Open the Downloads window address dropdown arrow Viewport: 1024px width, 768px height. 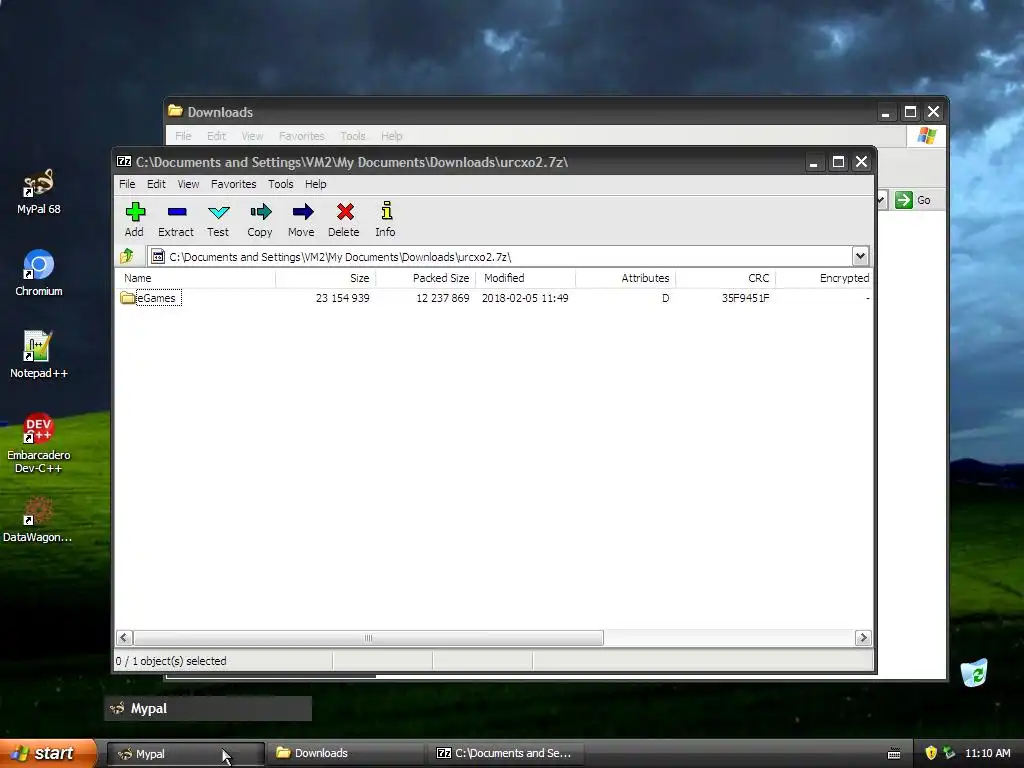882,200
